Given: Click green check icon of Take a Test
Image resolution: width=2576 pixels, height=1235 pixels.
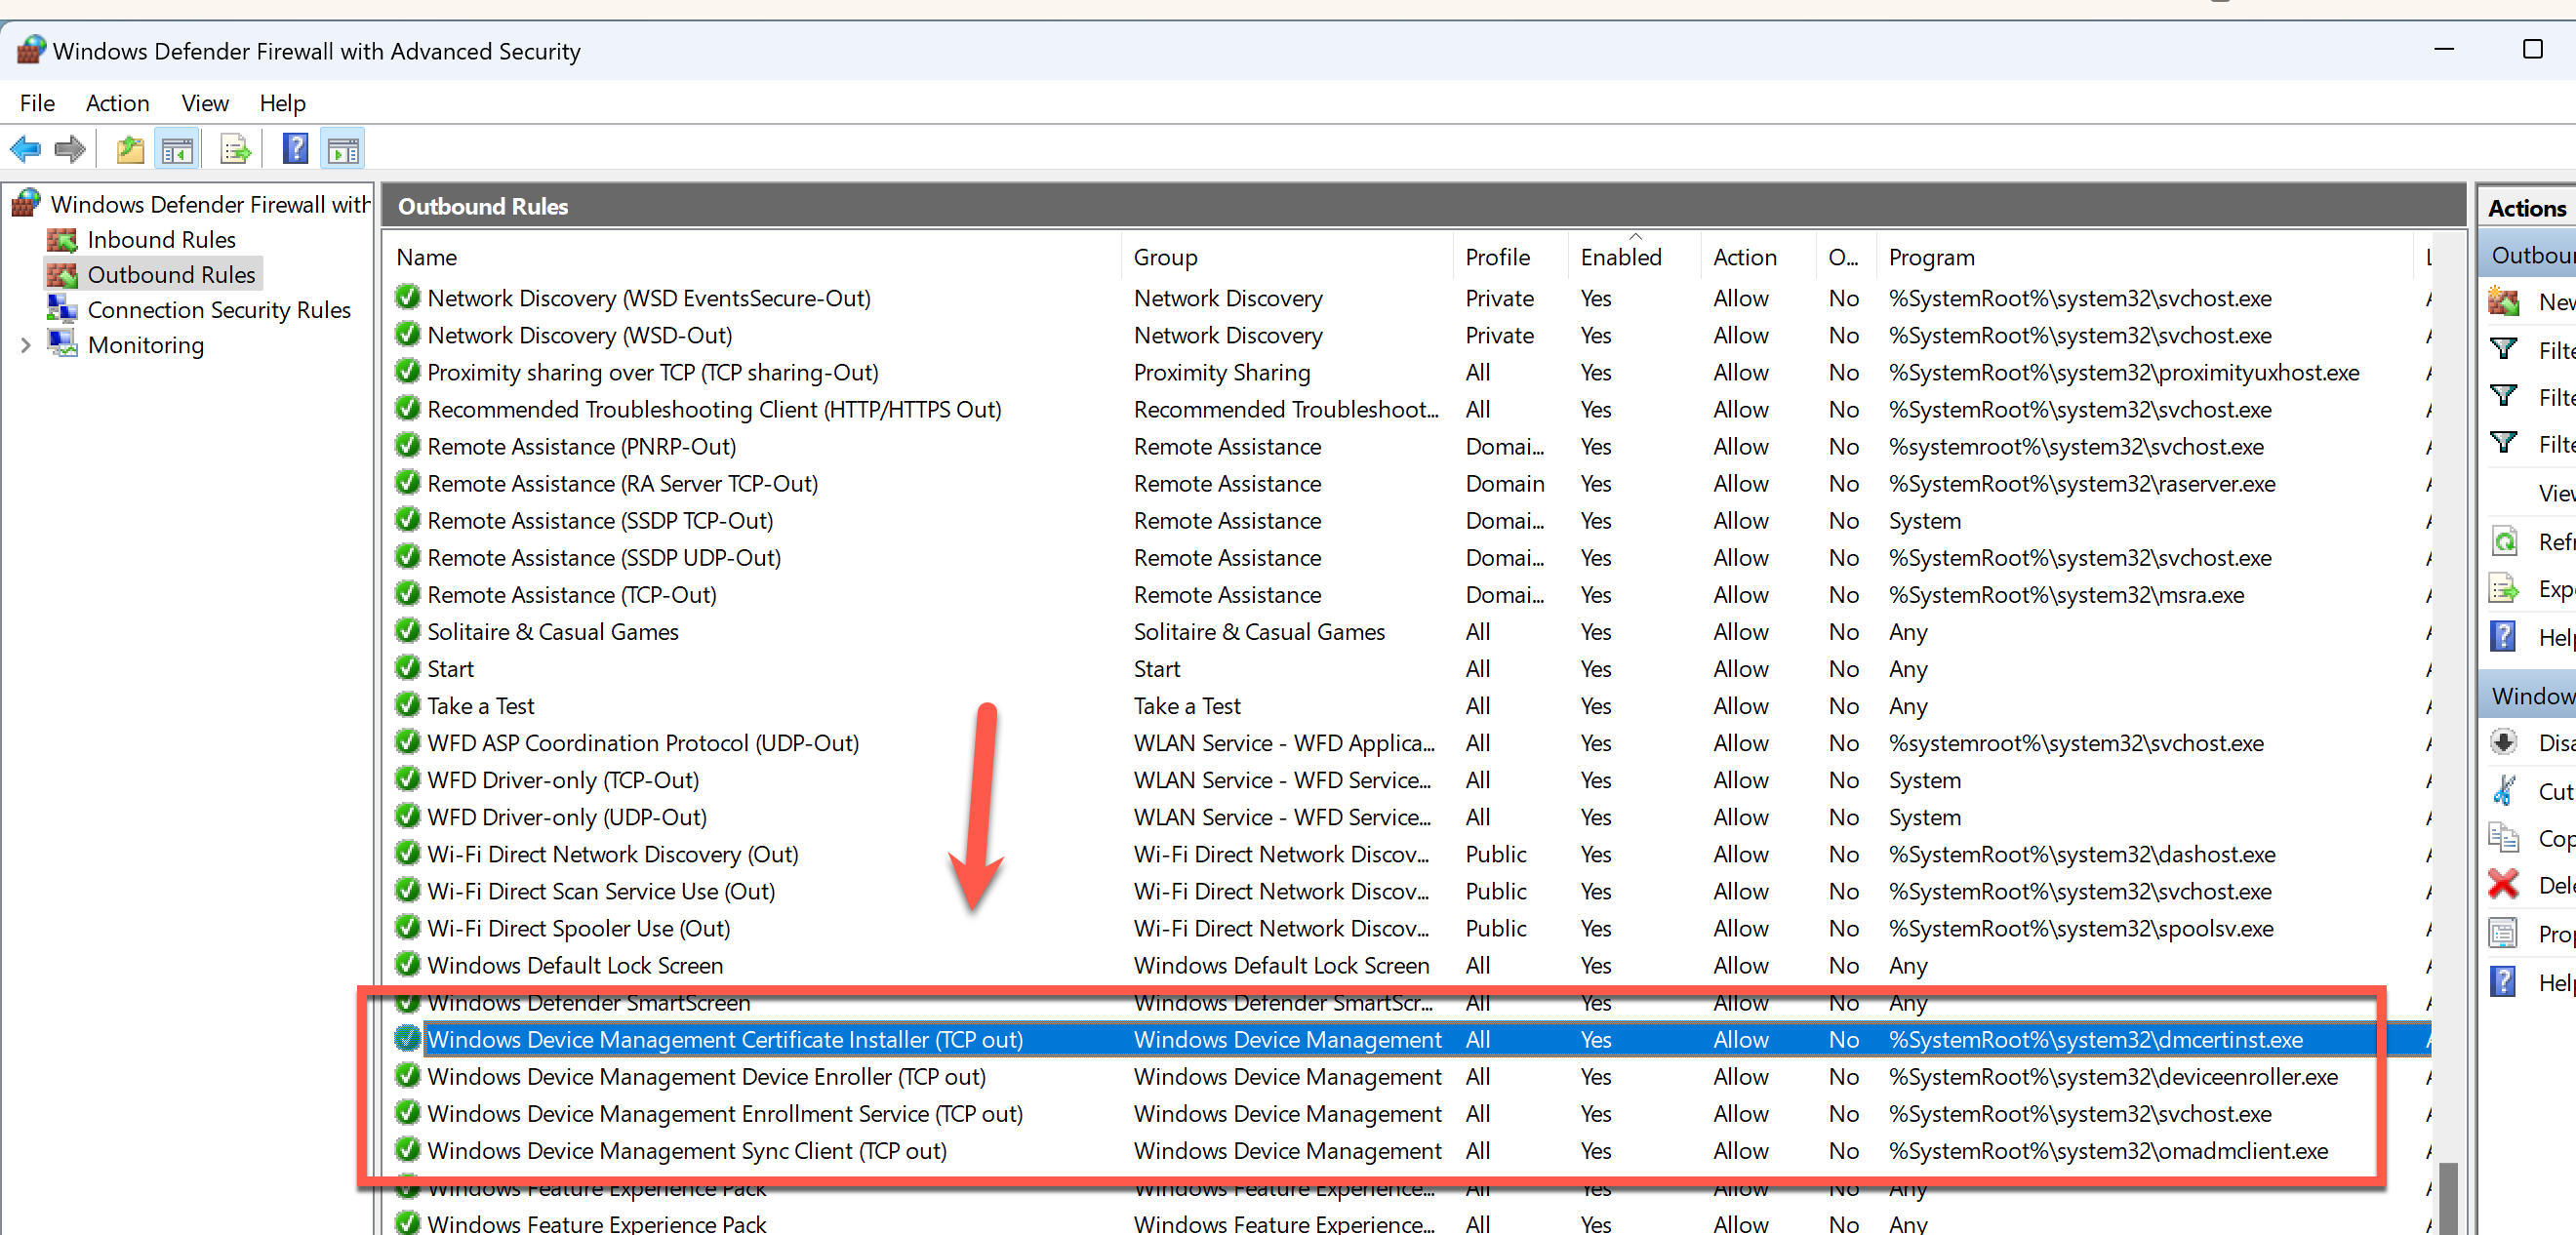Looking at the screenshot, I should coord(407,705).
